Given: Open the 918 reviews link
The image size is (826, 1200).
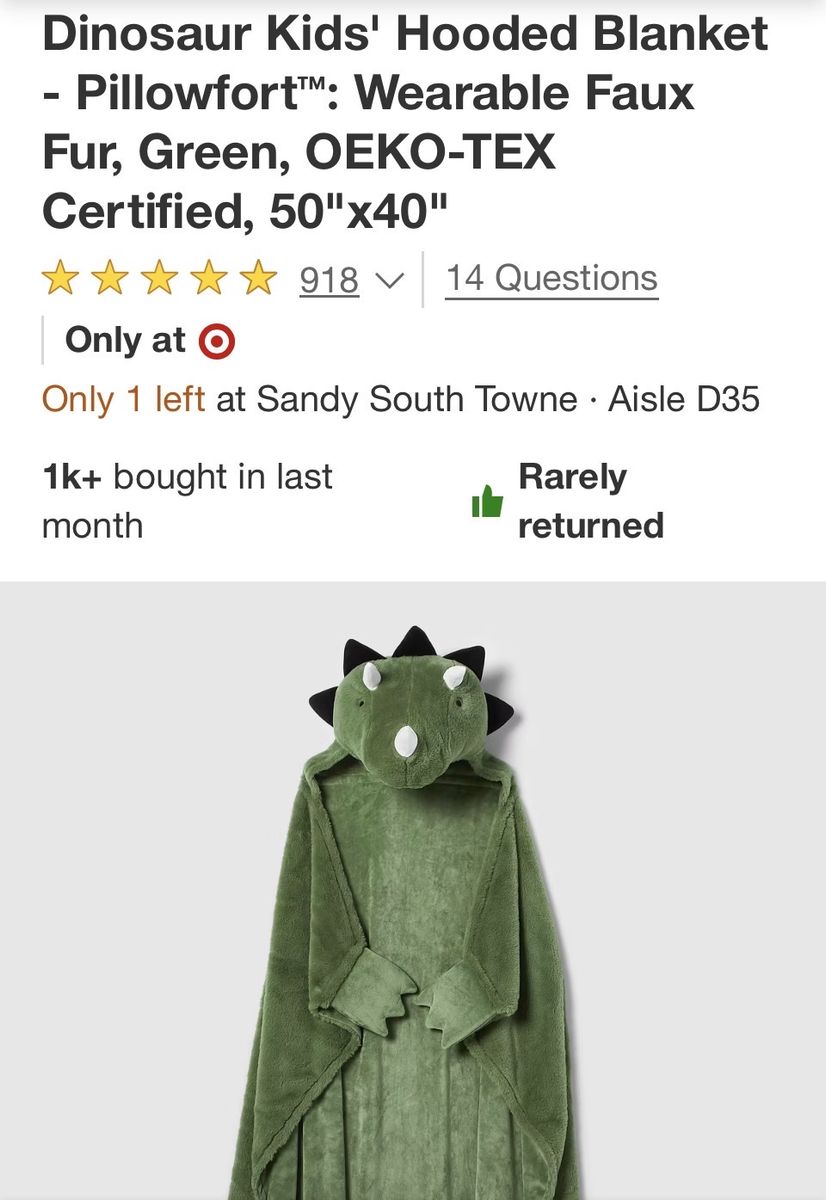Looking at the screenshot, I should point(329,279).
